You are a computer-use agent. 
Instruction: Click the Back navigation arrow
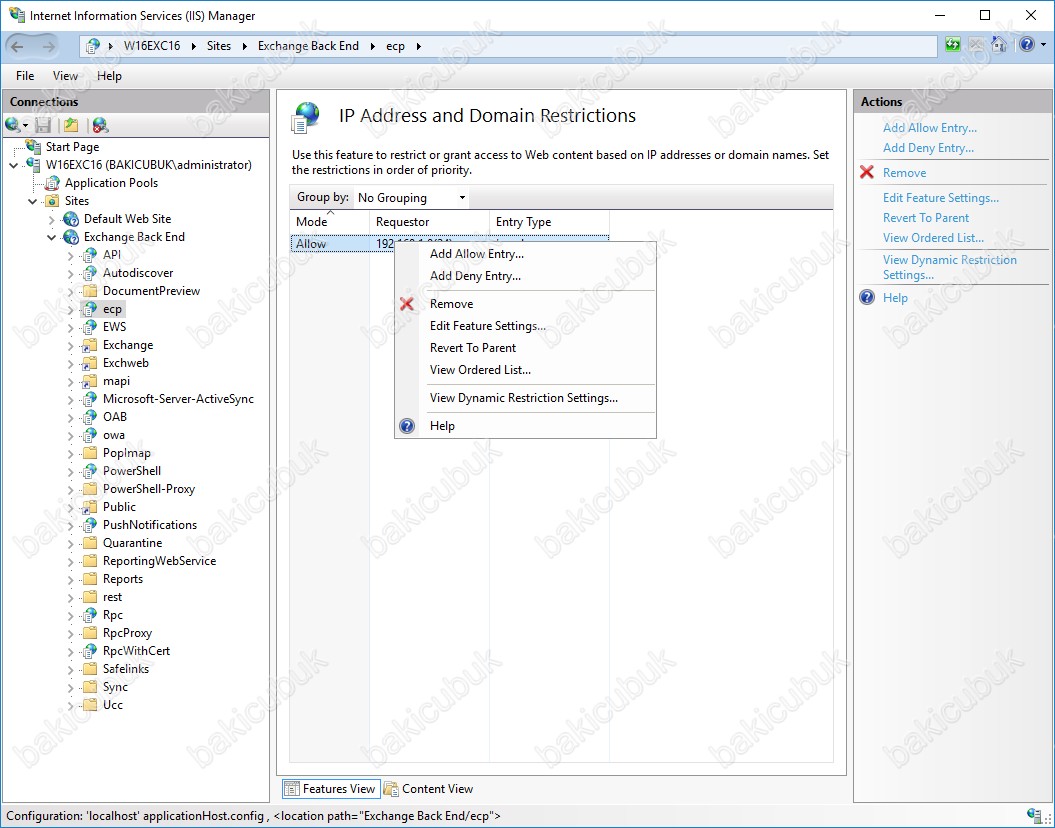coord(17,46)
